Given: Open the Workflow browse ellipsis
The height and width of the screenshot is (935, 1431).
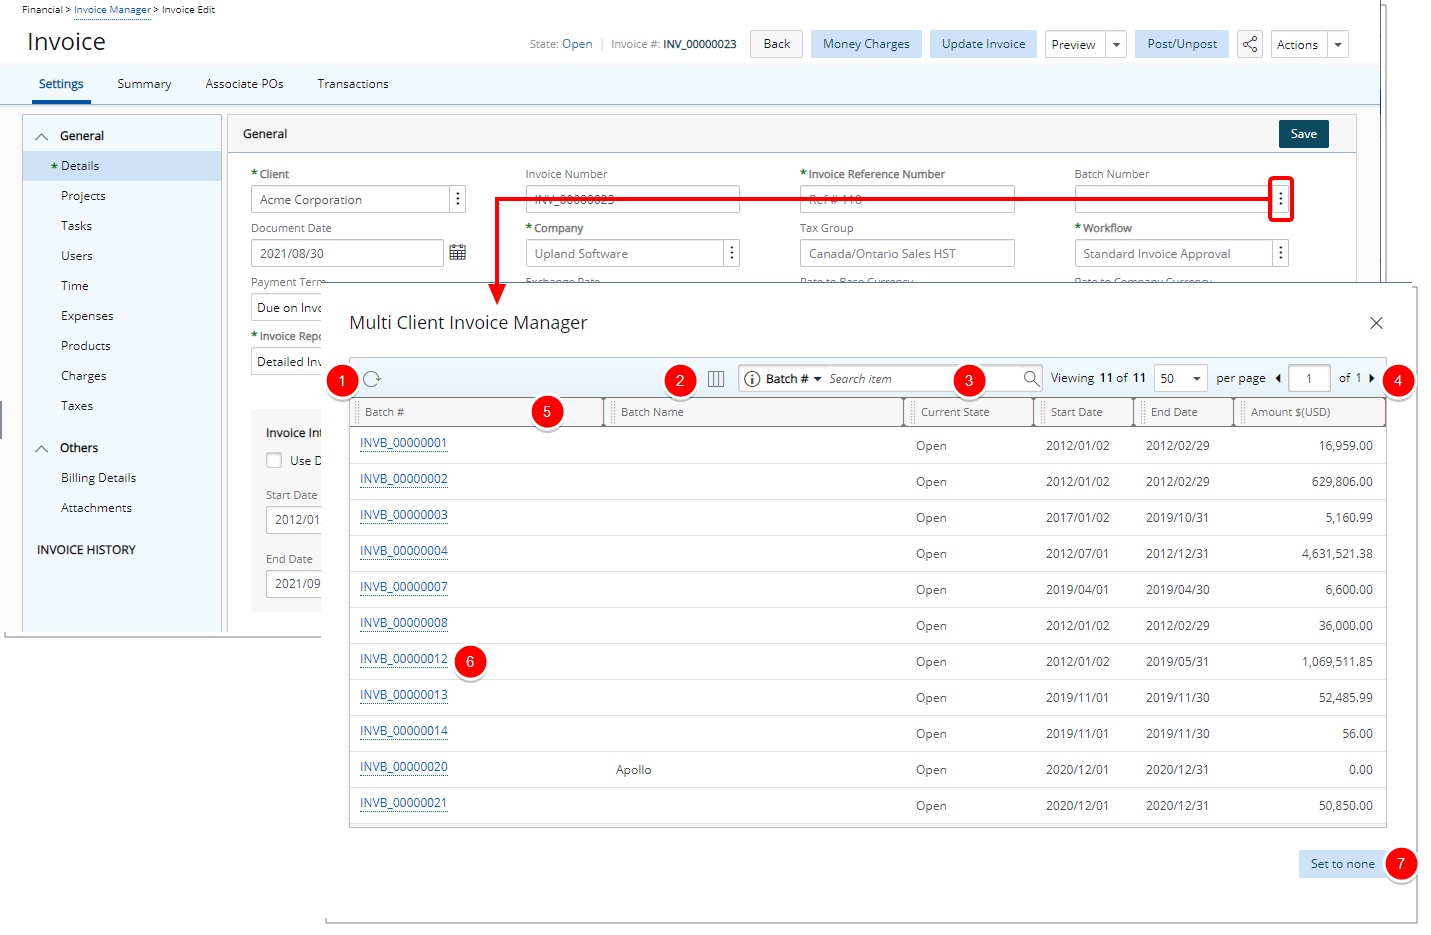Looking at the screenshot, I should click(x=1280, y=253).
